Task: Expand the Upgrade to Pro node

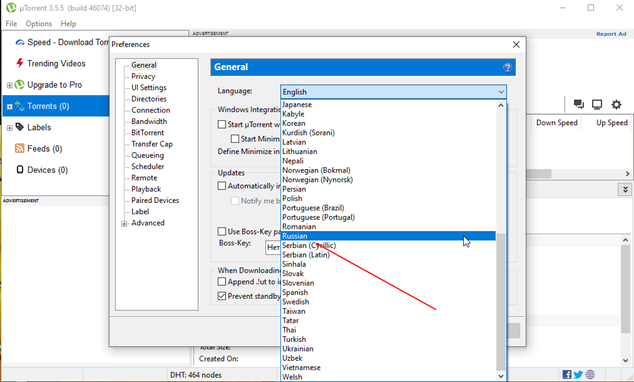Action: coord(9,85)
